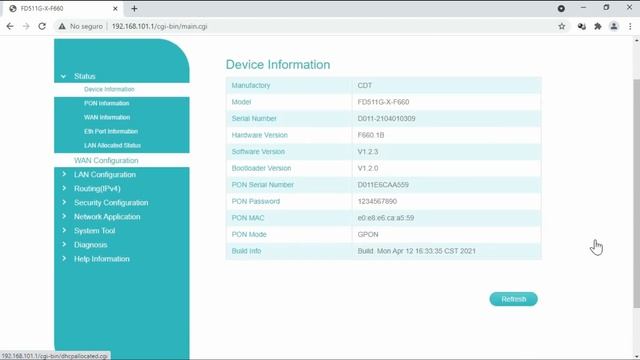The height and width of the screenshot is (360, 640).
Task: Select the serial number D011-2104010309
Action: click(386, 119)
